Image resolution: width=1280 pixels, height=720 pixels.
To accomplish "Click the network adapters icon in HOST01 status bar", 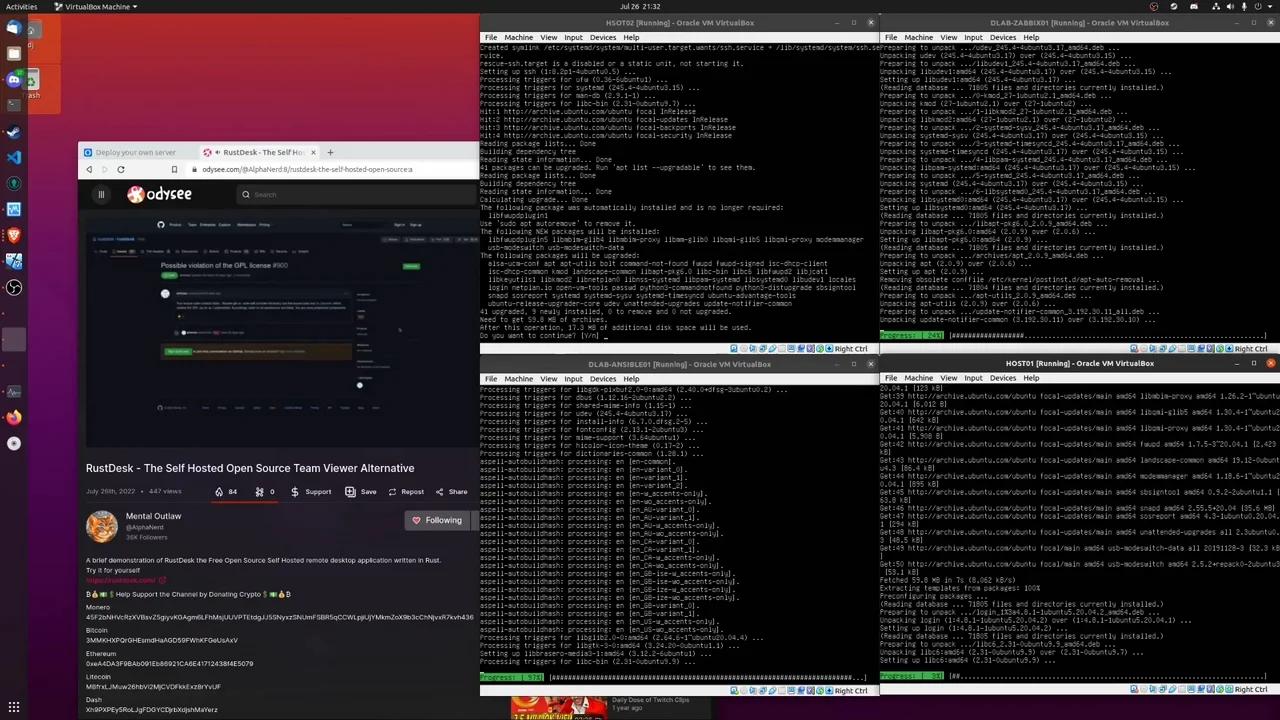I will click(1163, 689).
